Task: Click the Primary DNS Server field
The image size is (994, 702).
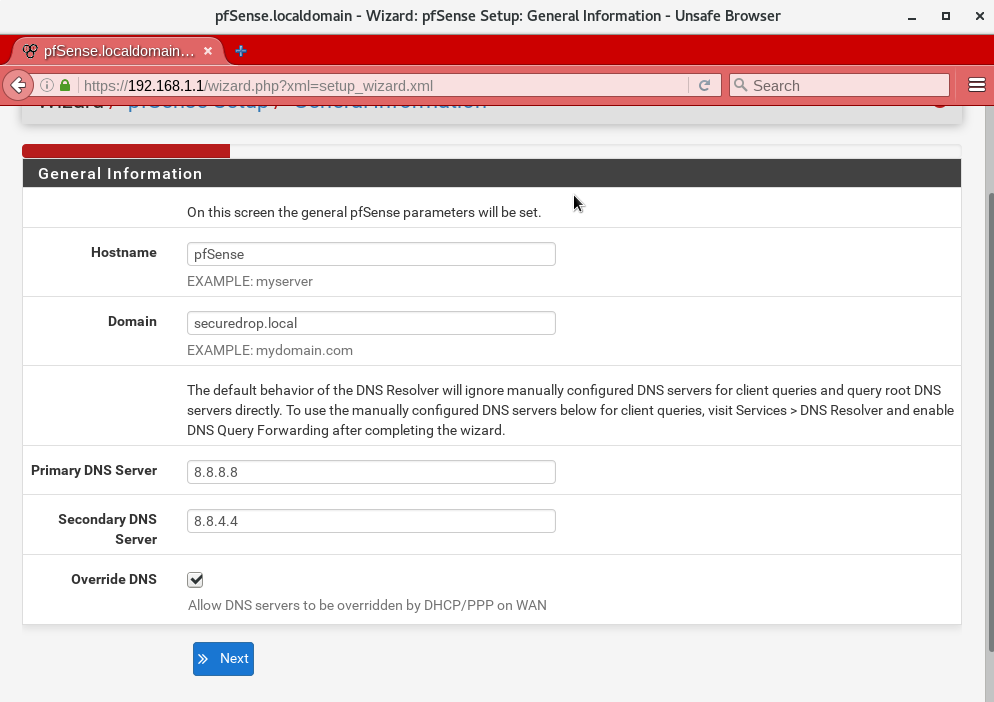Action: pos(370,471)
